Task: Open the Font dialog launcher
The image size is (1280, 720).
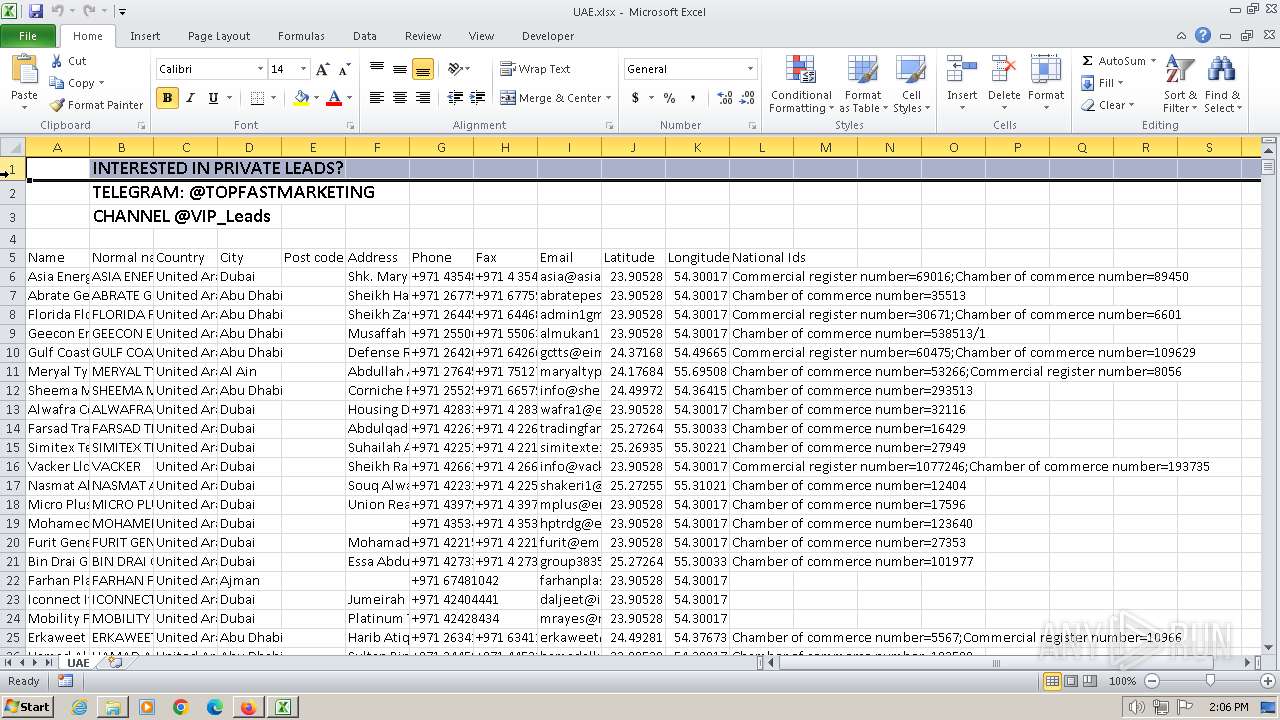Action: [x=350, y=126]
